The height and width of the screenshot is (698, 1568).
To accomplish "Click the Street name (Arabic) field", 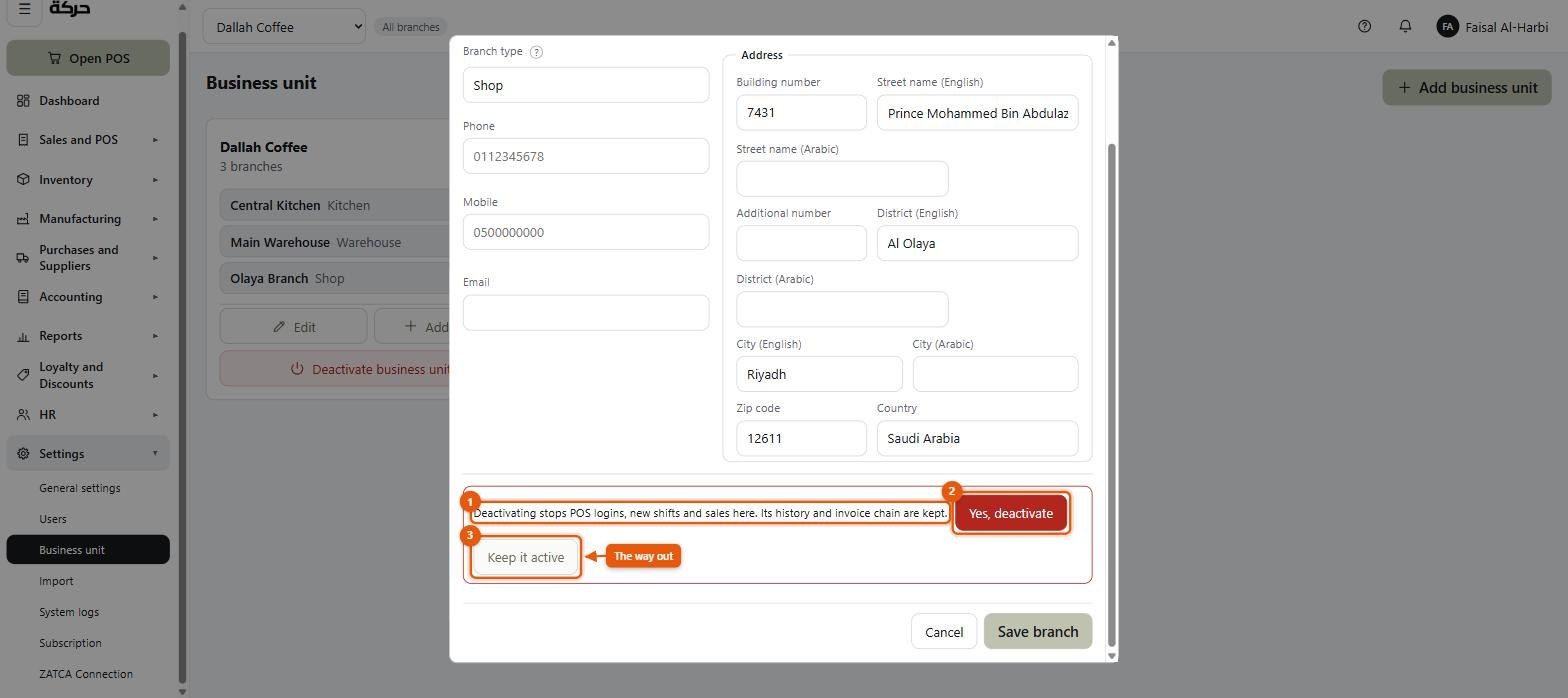I will pyautogui.click(x=842, y=179).
